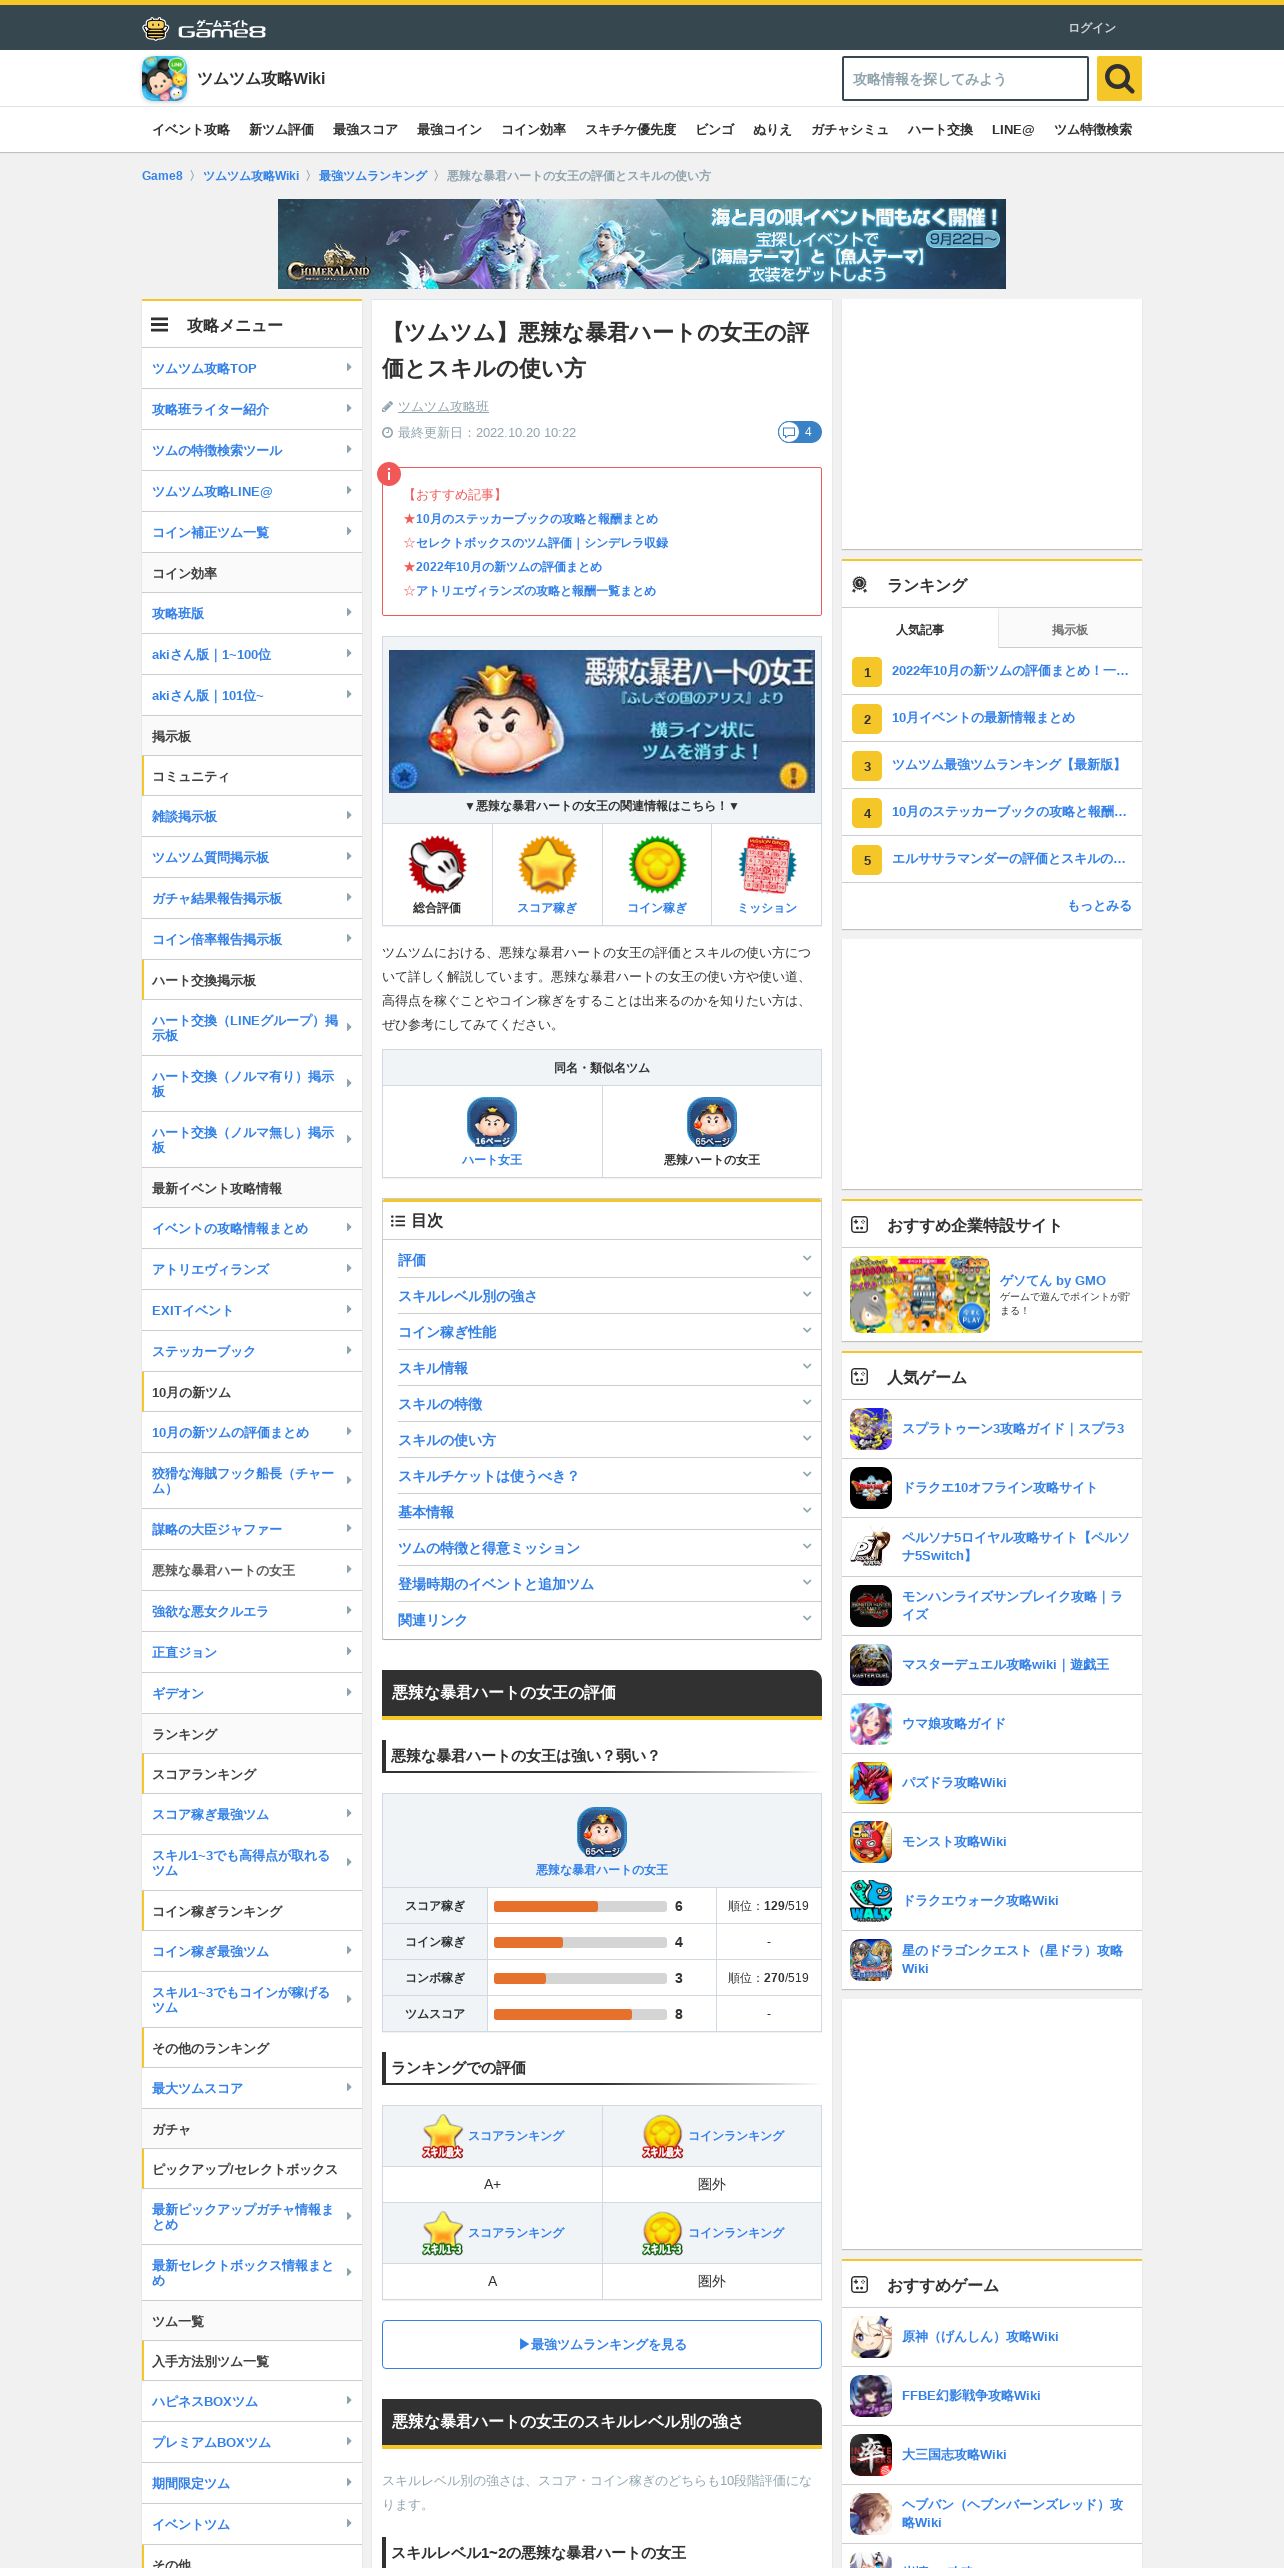The height and width of the screenshot is (2568, 1284).
Task: Open the 最強ツムランキング breadcrumb link
Action: pos(373,176)
